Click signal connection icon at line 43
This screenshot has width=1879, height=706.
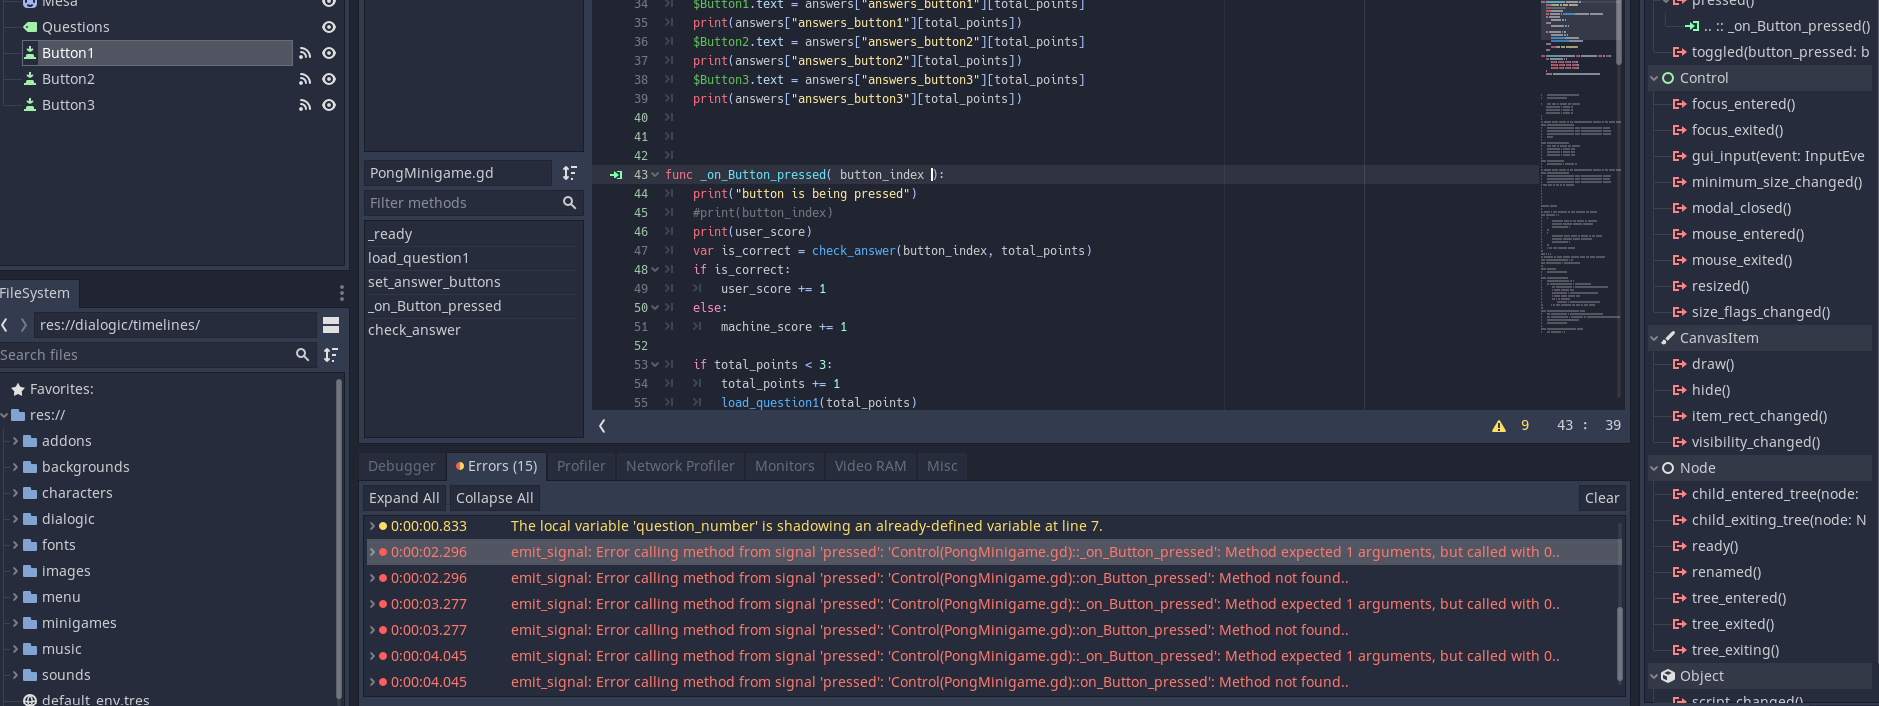[616, 175]
